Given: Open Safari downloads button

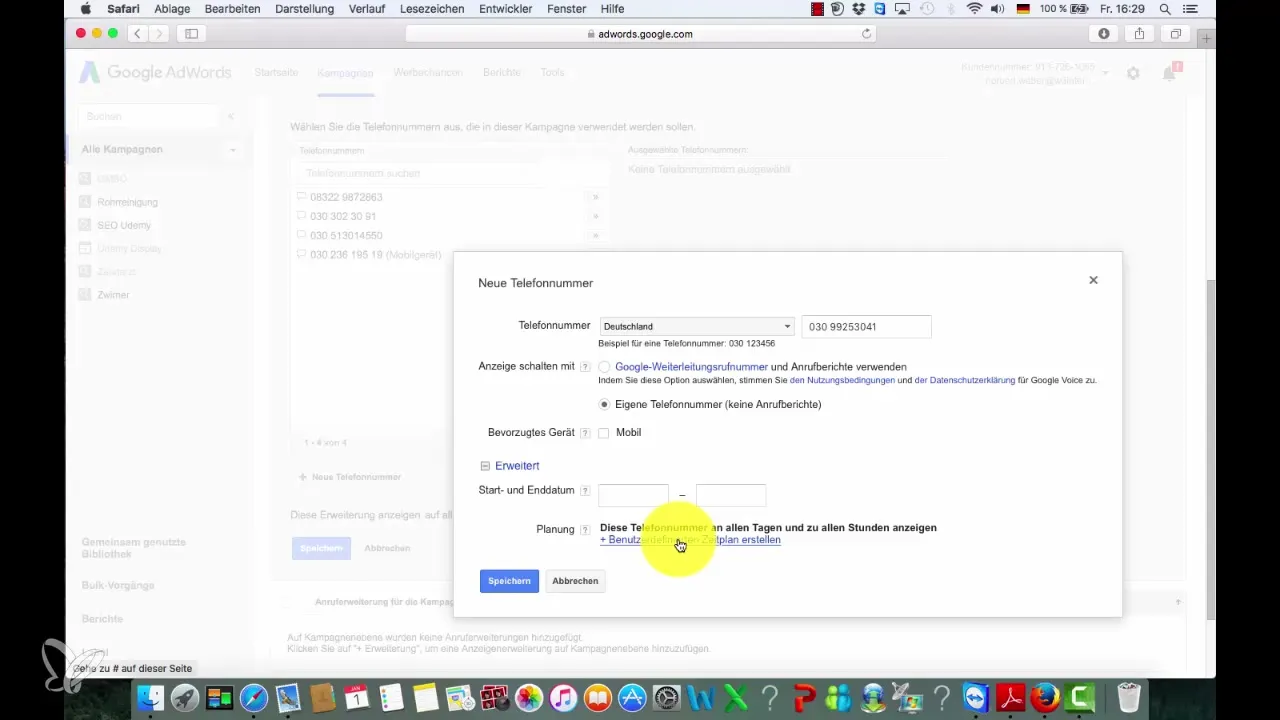Looking at the screenshot, I should (x=1104, y=34).
